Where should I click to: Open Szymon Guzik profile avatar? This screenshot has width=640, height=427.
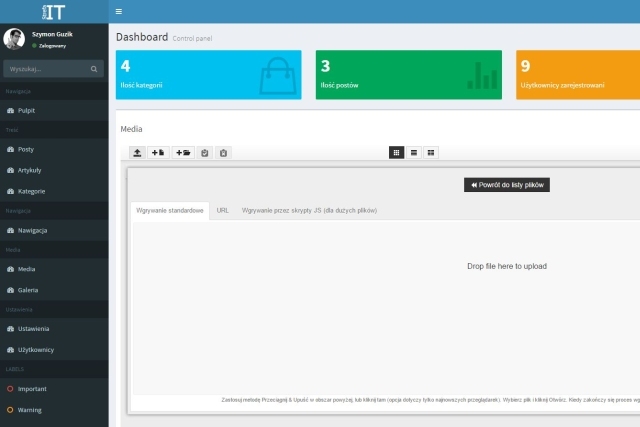pos(14,39)
